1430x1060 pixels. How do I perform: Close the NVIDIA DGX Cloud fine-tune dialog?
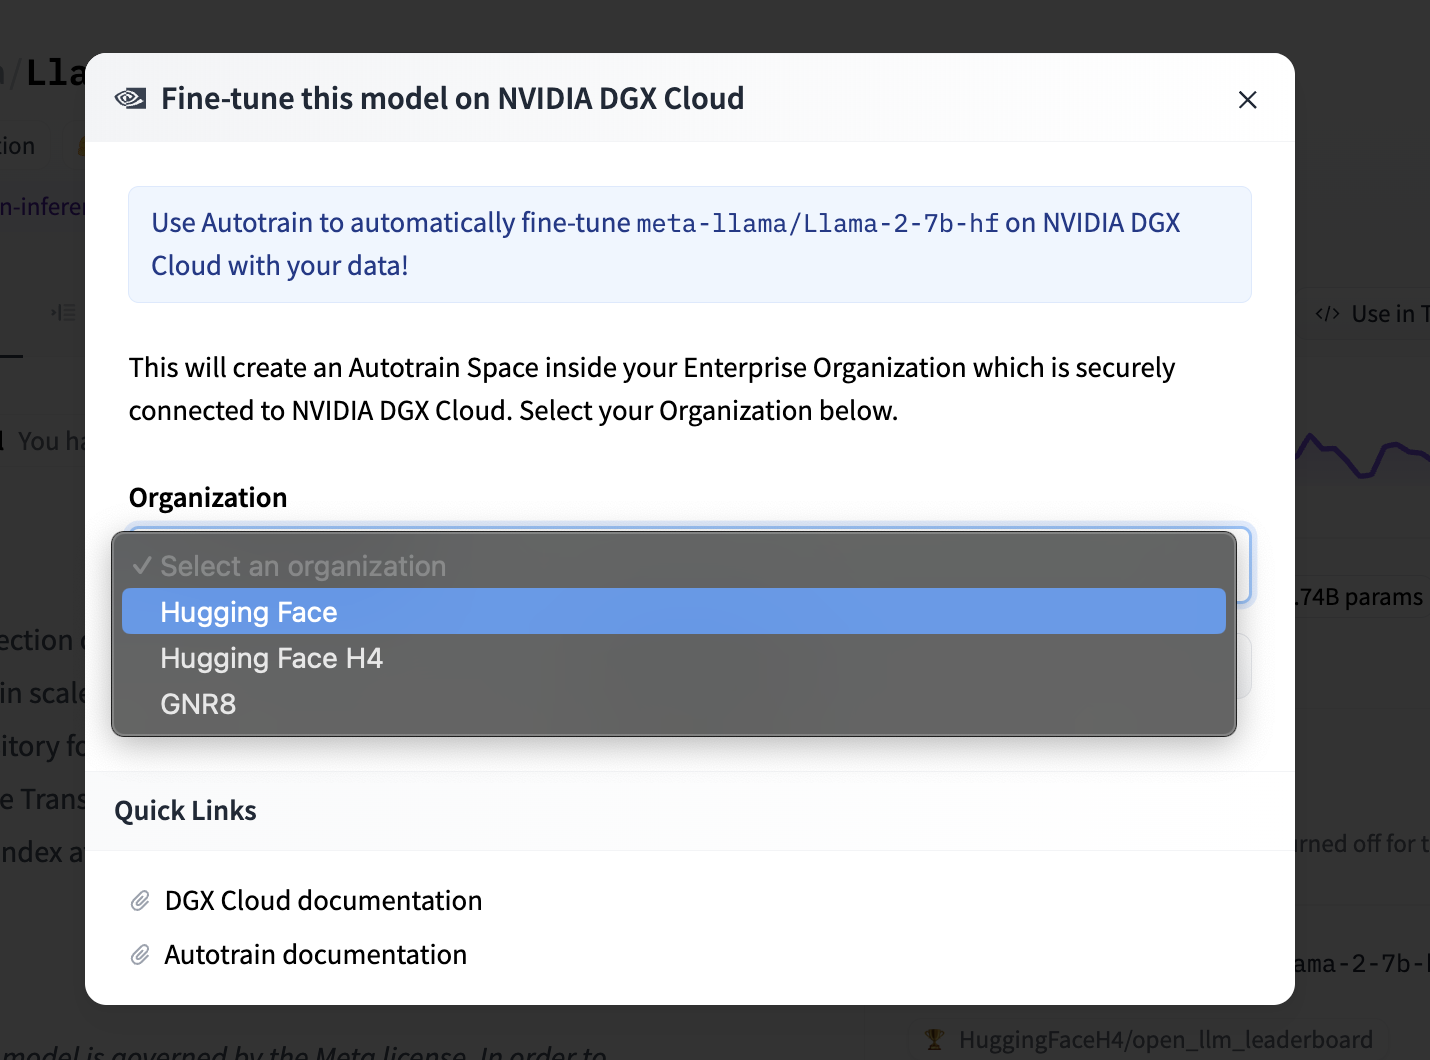coord(1247,100)
